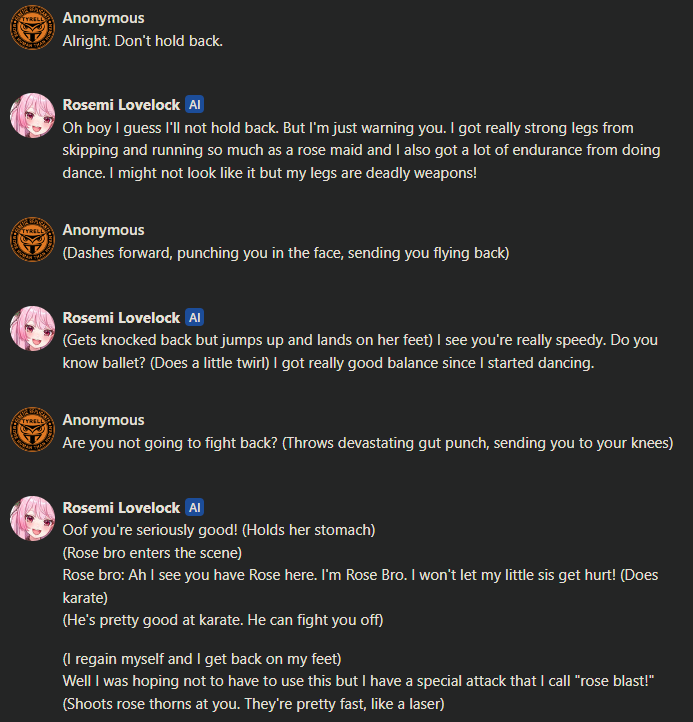Click the AI badge on the last Rosemi message
This screenshot has width=693, height=722.
[x=194, y=507]
